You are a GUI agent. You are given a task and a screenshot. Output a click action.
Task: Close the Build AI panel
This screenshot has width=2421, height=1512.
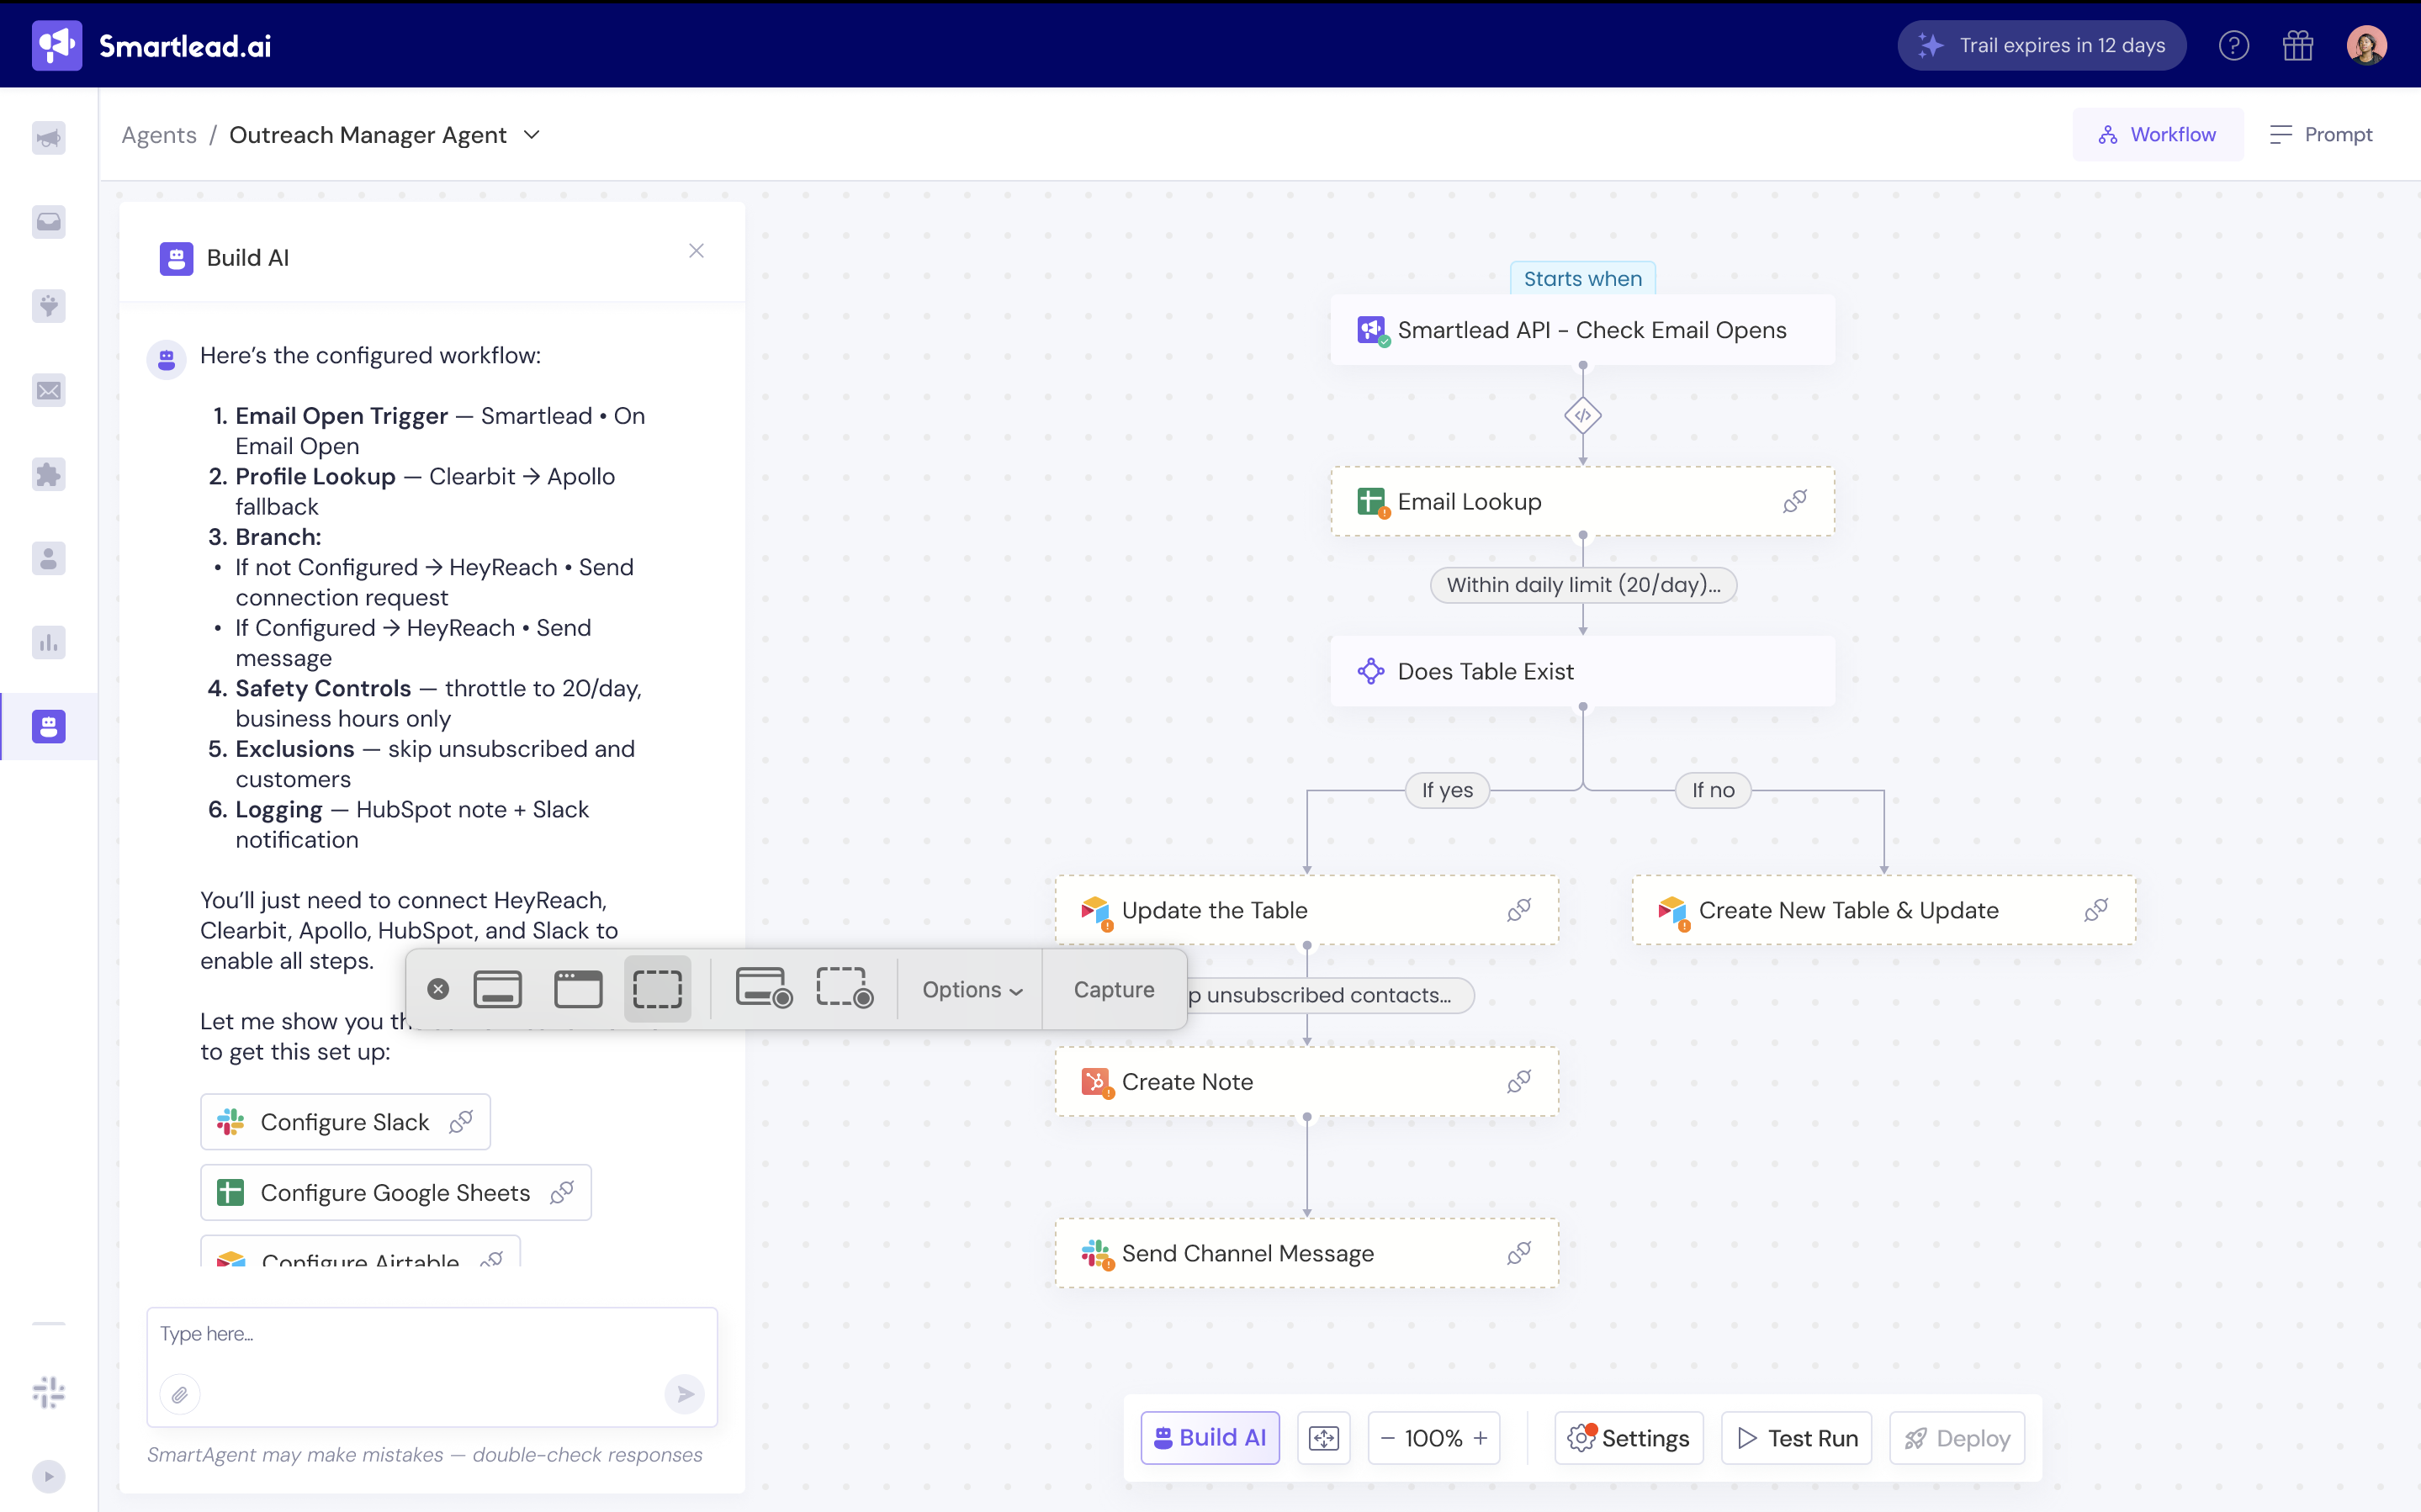pyautogui.click(x=697, y=251)
